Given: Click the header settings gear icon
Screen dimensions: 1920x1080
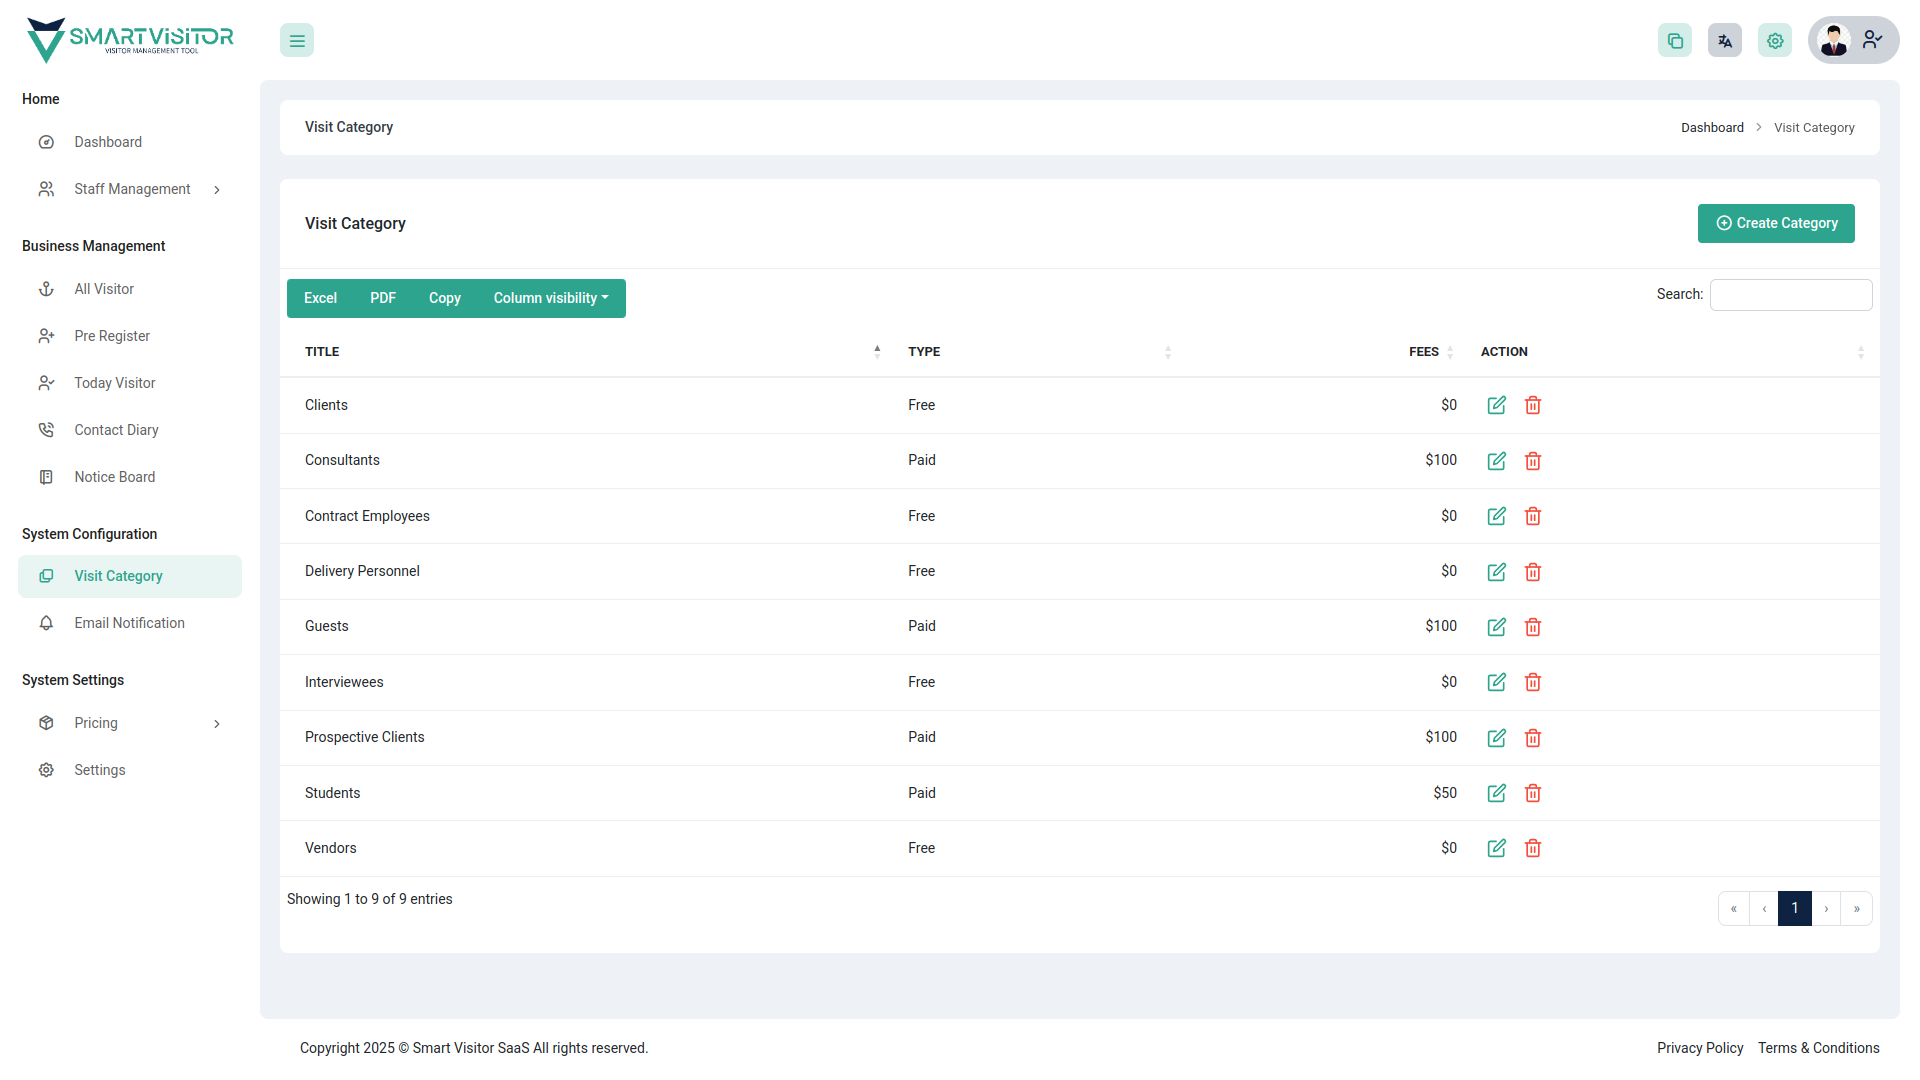Looking at the screenshot, I should 1775,40.
